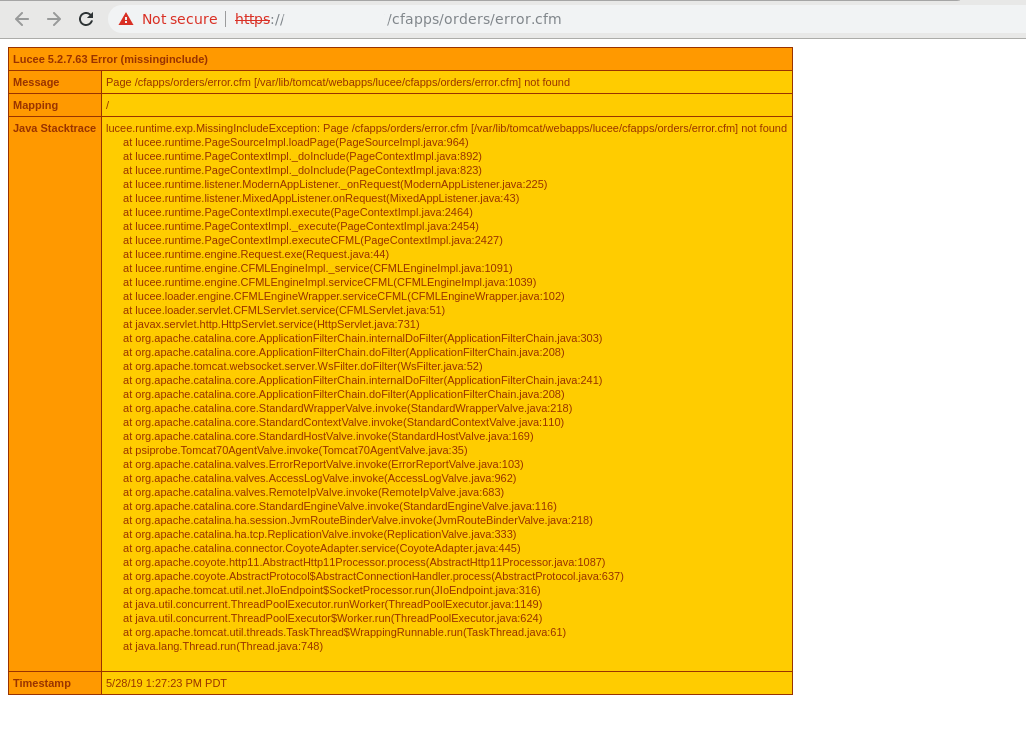The width and height of the screenshot is (1026, 742).
Task: Go forward using the browser forward arrow
Action: point(54,19)
